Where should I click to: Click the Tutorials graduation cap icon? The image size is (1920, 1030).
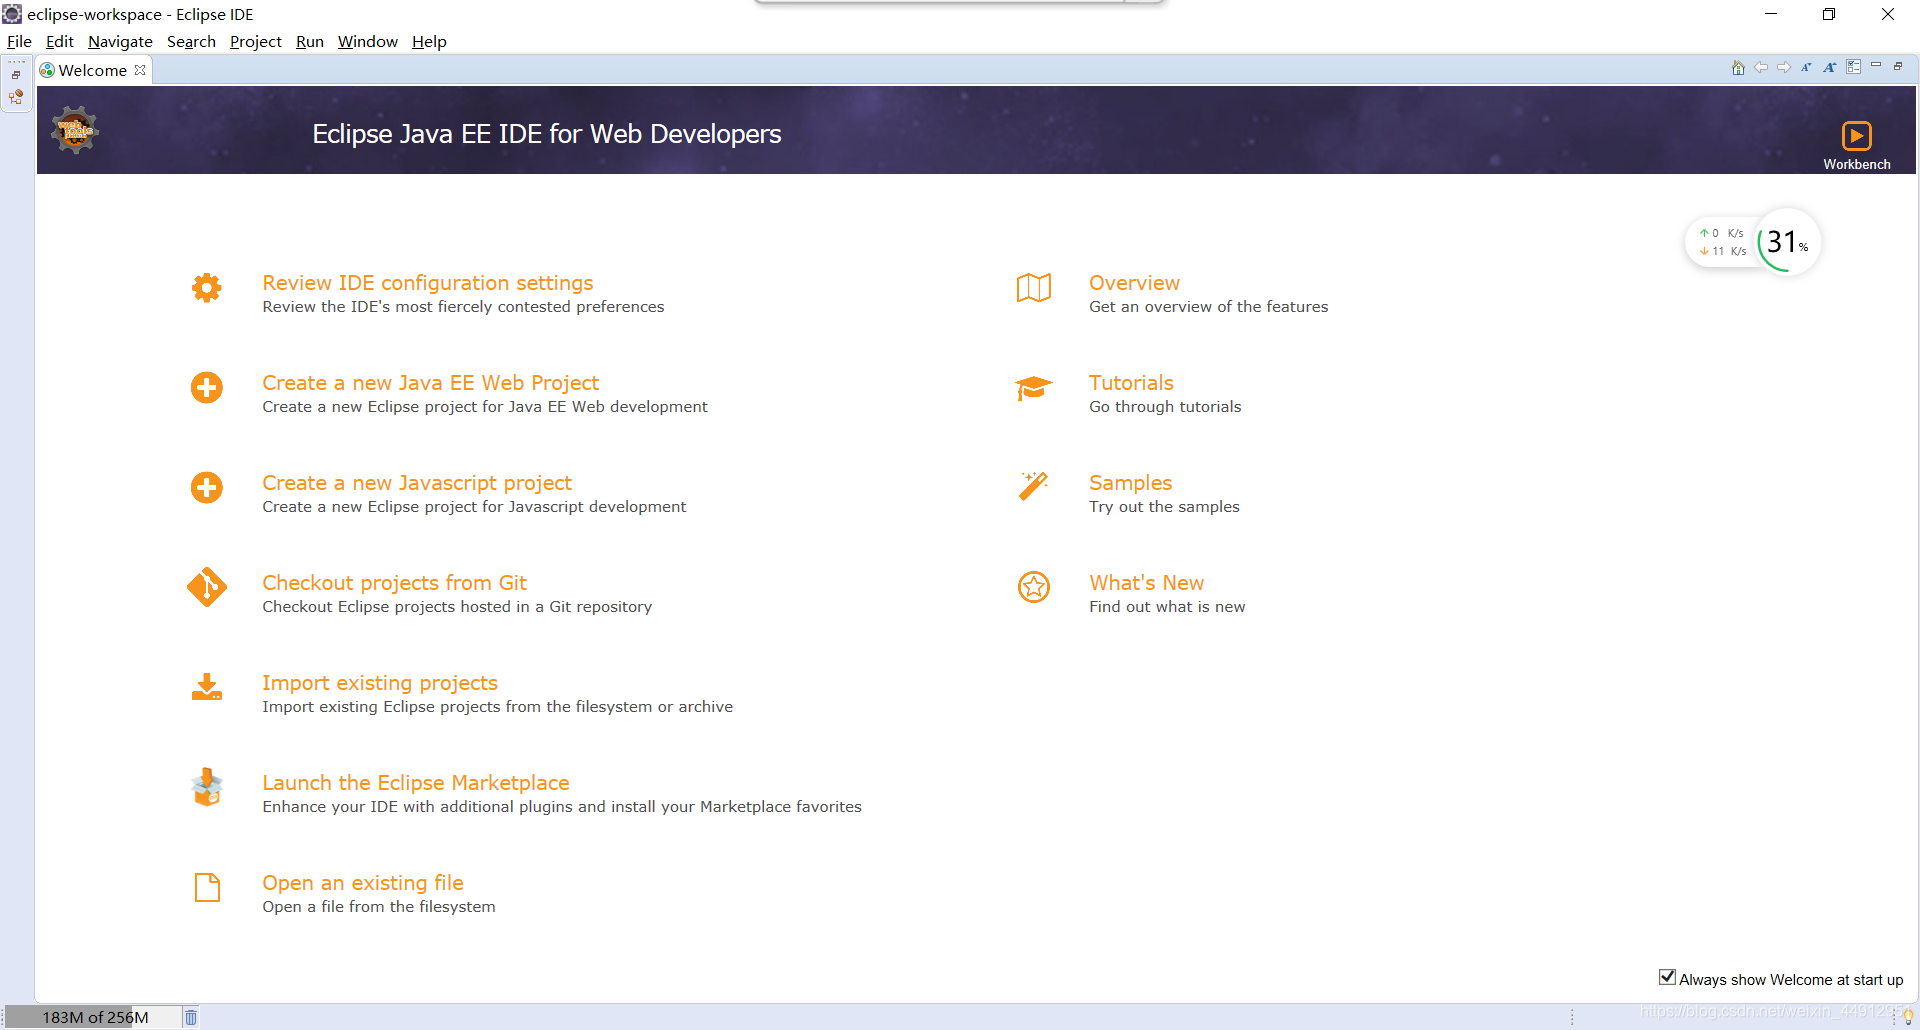[1034, 388]
